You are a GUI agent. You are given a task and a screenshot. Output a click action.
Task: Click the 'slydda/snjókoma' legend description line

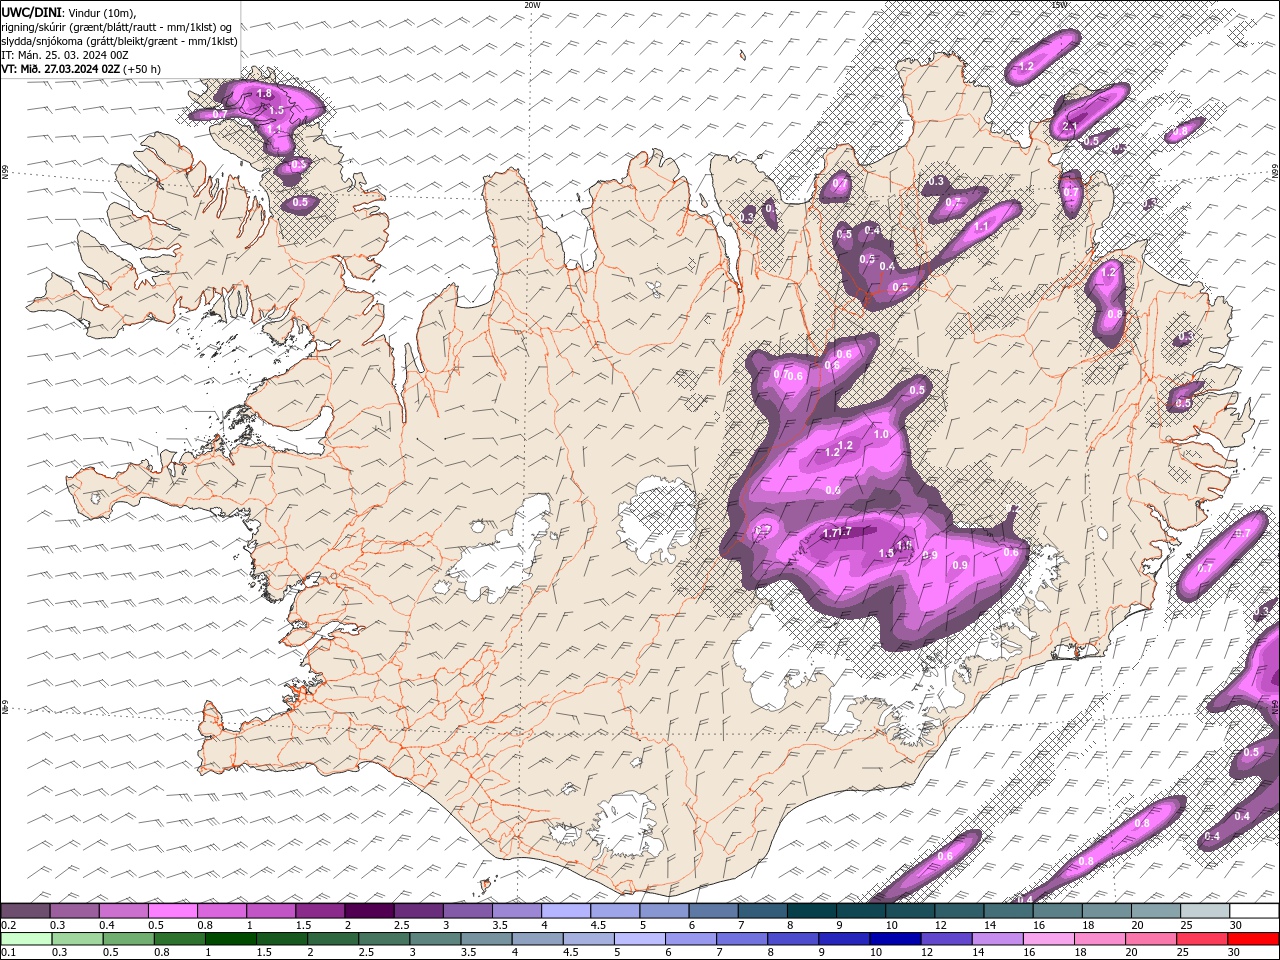coord(119,41)
